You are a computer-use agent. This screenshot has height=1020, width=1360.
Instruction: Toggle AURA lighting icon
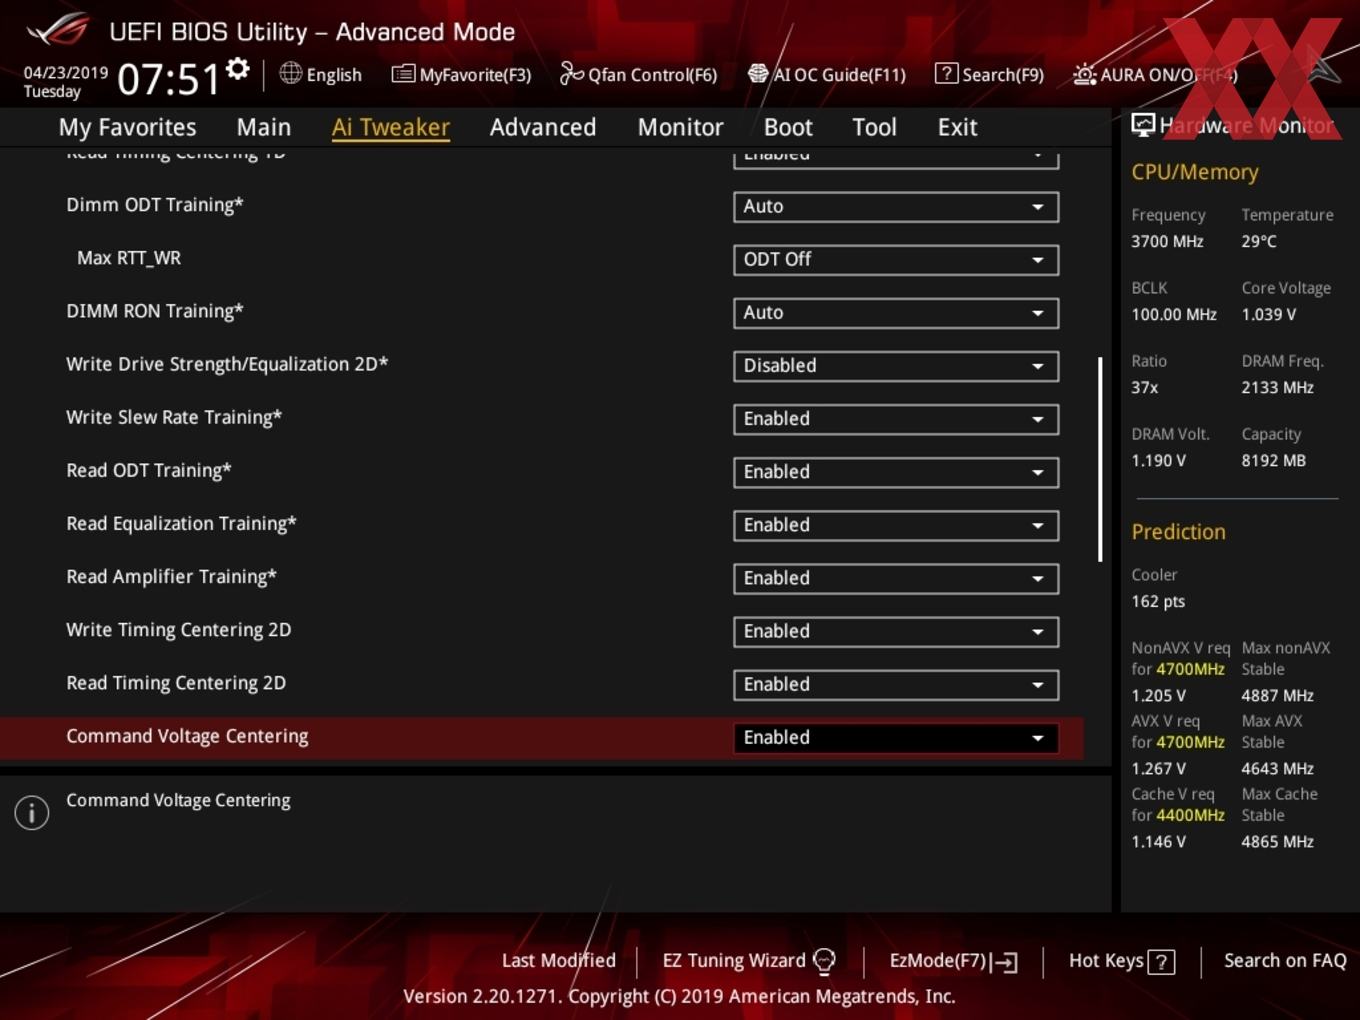[1084, 74]
